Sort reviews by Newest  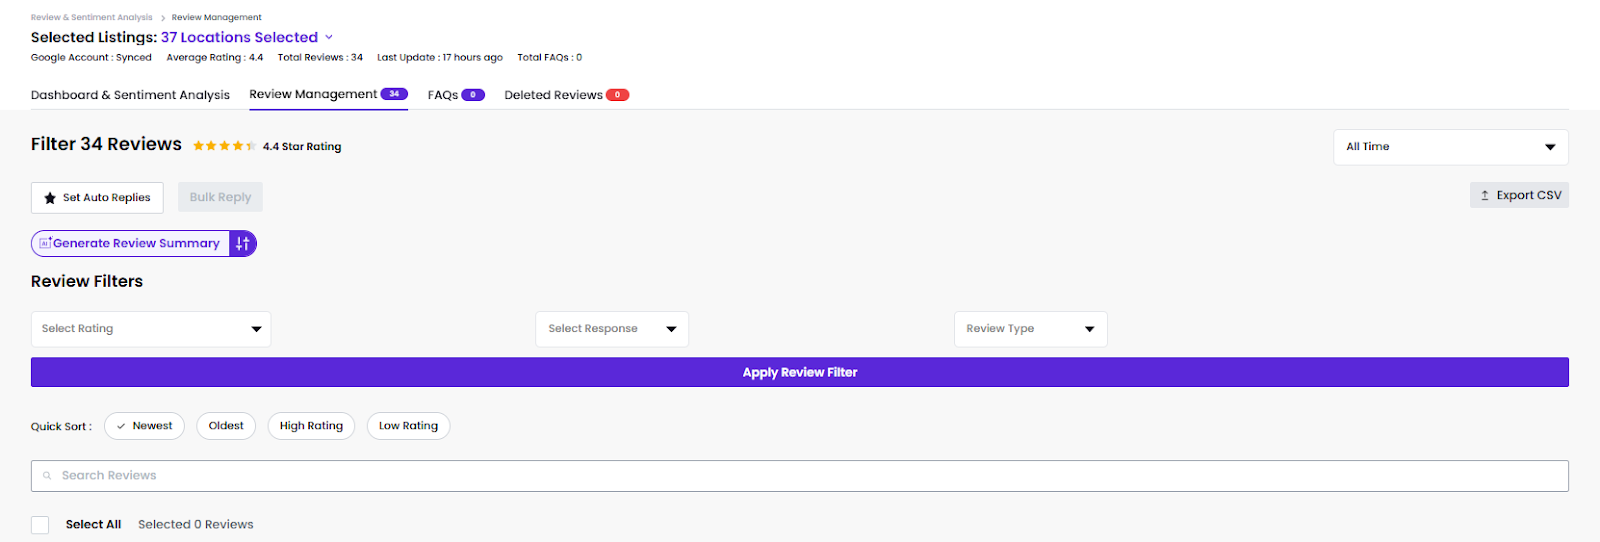[145, 426]
